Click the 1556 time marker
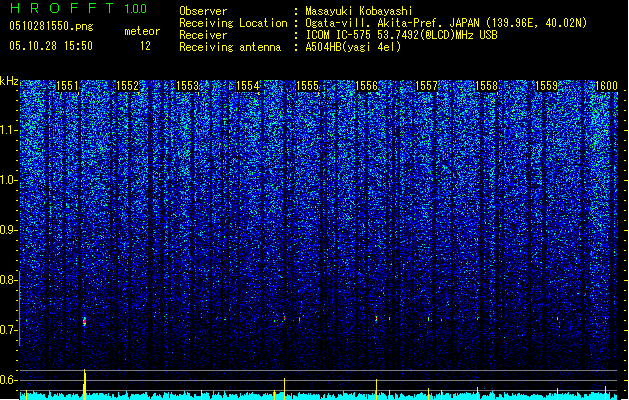 tap(367, 86)
